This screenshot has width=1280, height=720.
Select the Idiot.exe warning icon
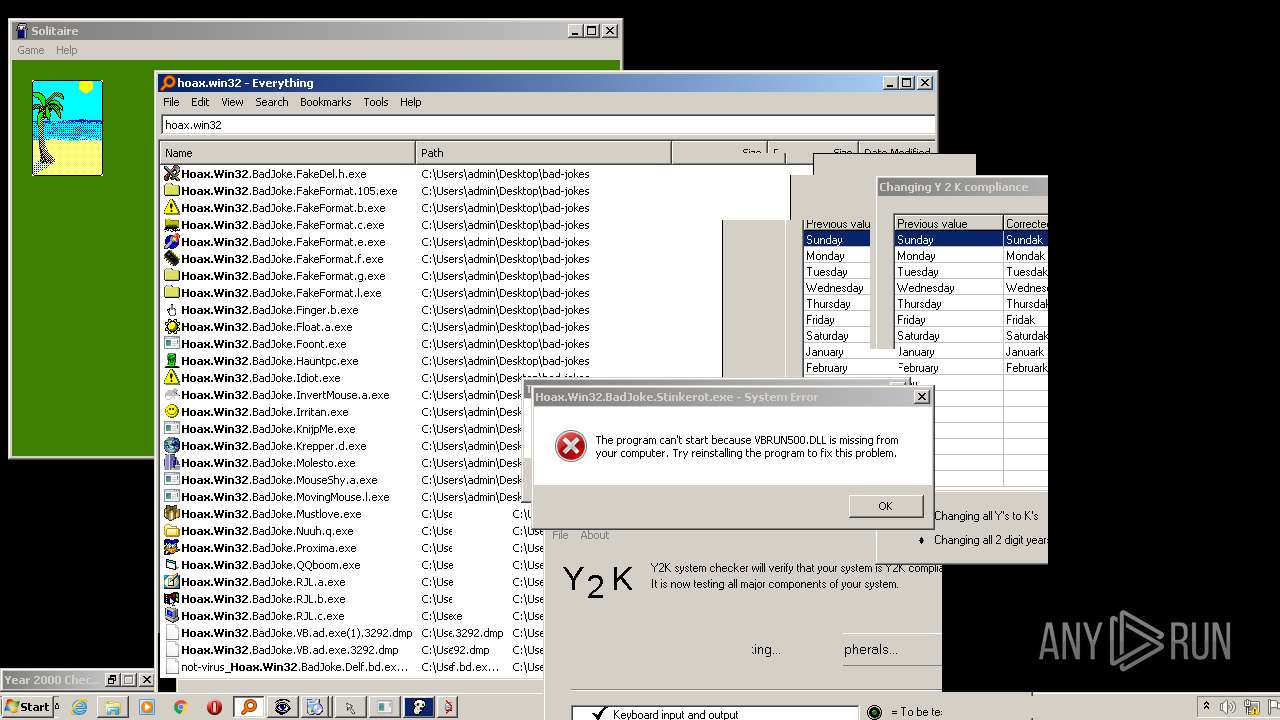coord(172,378)
